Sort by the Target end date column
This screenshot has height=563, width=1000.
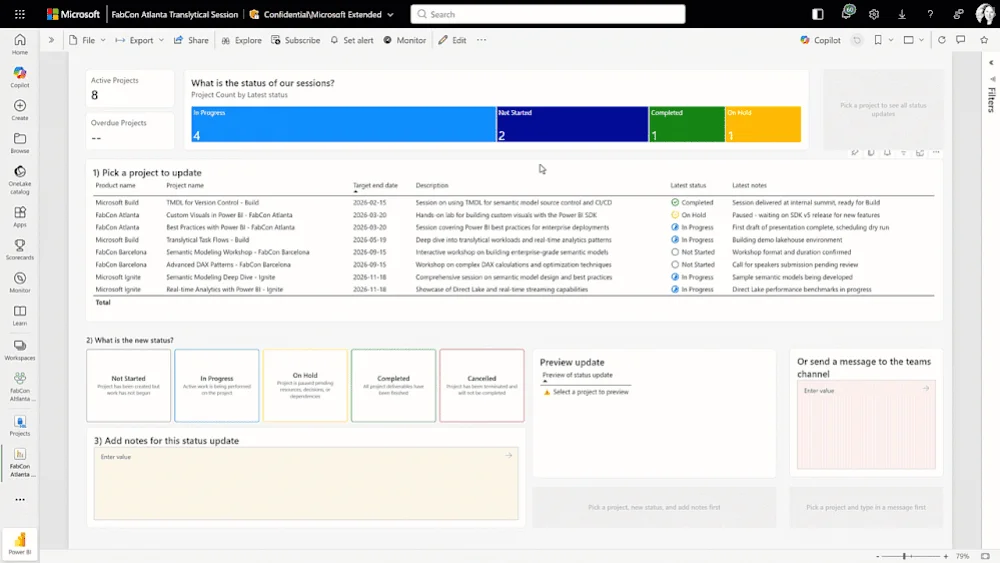375,186
